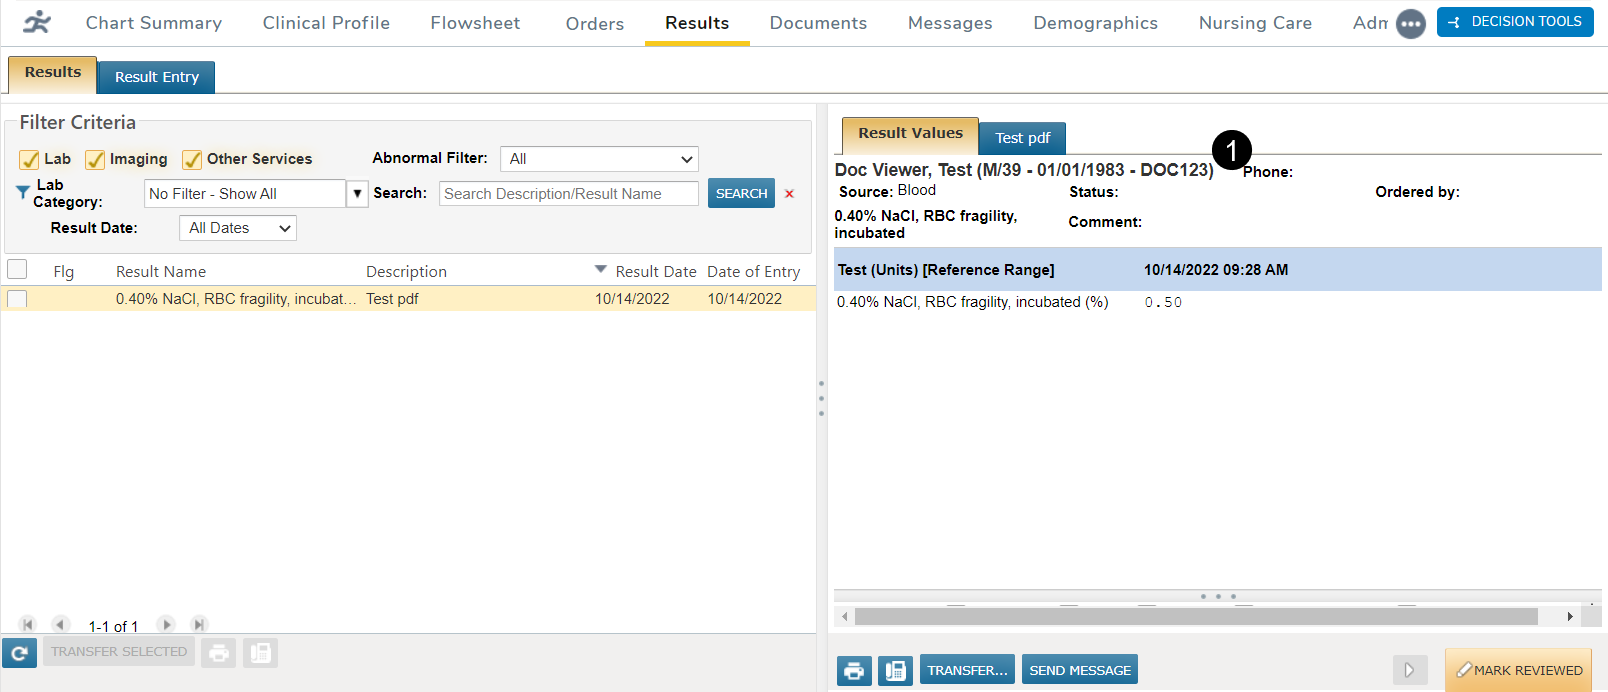Click the refresh icon in bottom-left toolbar

click(x=19, y=653)
